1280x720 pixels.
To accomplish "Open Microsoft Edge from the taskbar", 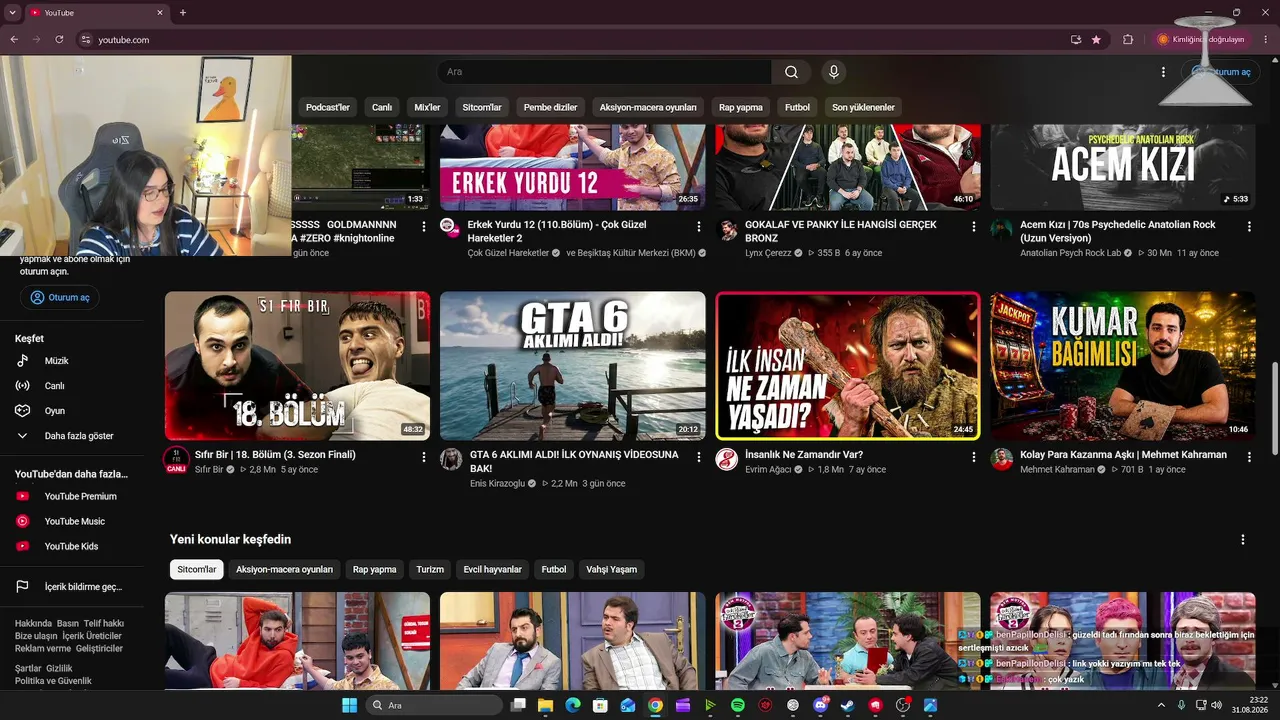I will [573, 705].
